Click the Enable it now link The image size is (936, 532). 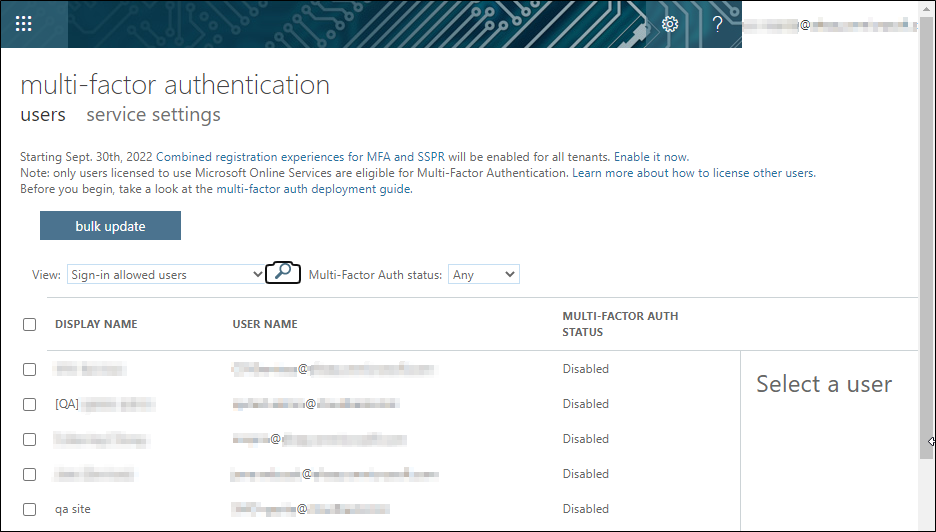[x=651, y=157]
